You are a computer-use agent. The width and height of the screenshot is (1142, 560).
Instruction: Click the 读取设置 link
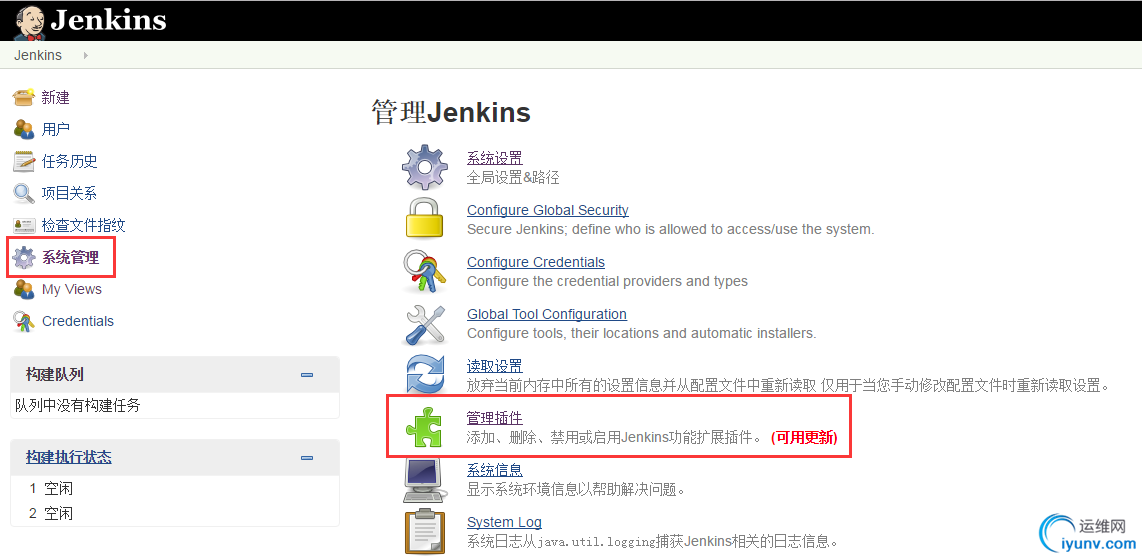pyautogui.click(x=495, y=366)
